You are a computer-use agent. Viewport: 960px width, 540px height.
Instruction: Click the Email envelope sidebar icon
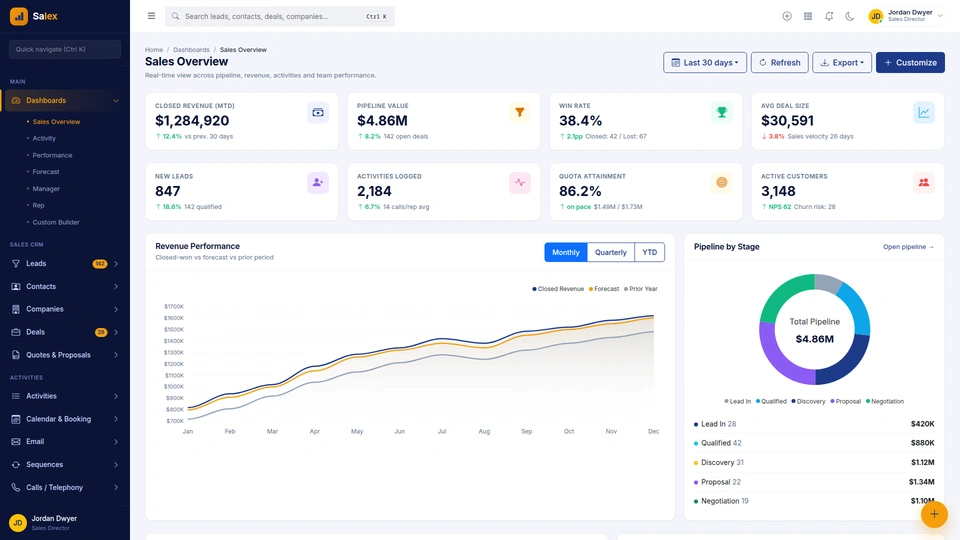(16, 442)
